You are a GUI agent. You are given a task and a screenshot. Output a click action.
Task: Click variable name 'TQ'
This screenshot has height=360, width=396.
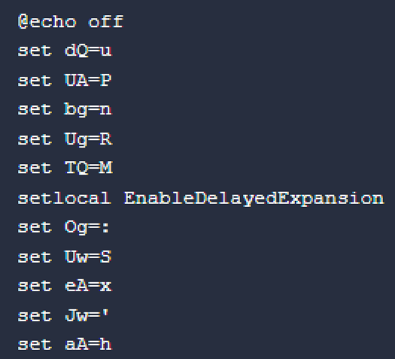click(76, 168)
